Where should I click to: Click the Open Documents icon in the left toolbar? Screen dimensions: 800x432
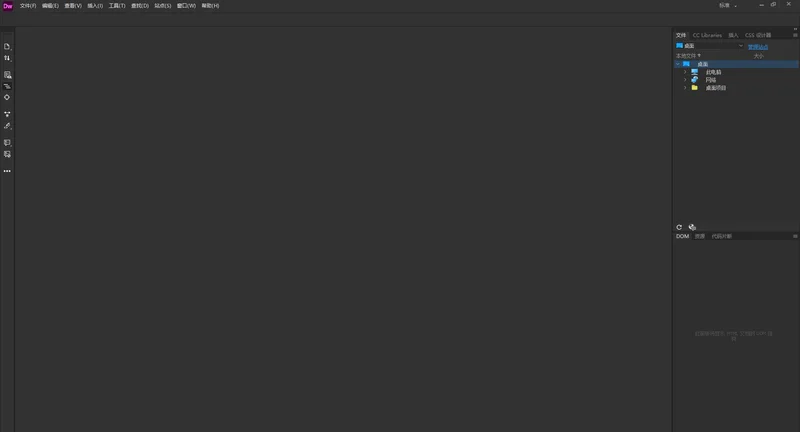pos(7,46)
